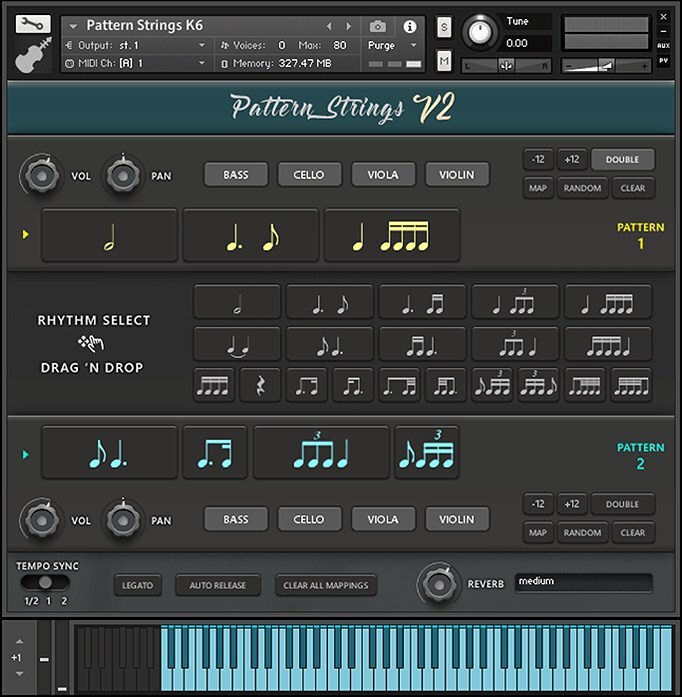
Task: Select CELLO in Pattern 1 section
Action: pos(309,175)
